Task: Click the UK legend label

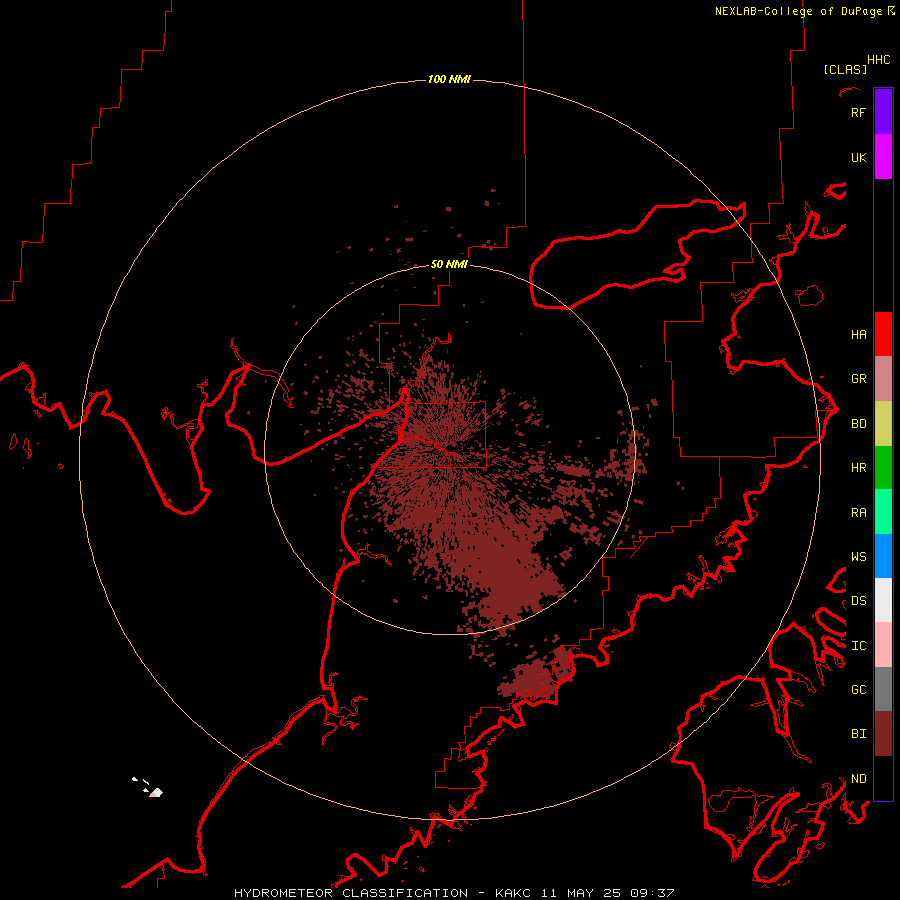Action: click(x=858, y=158)
